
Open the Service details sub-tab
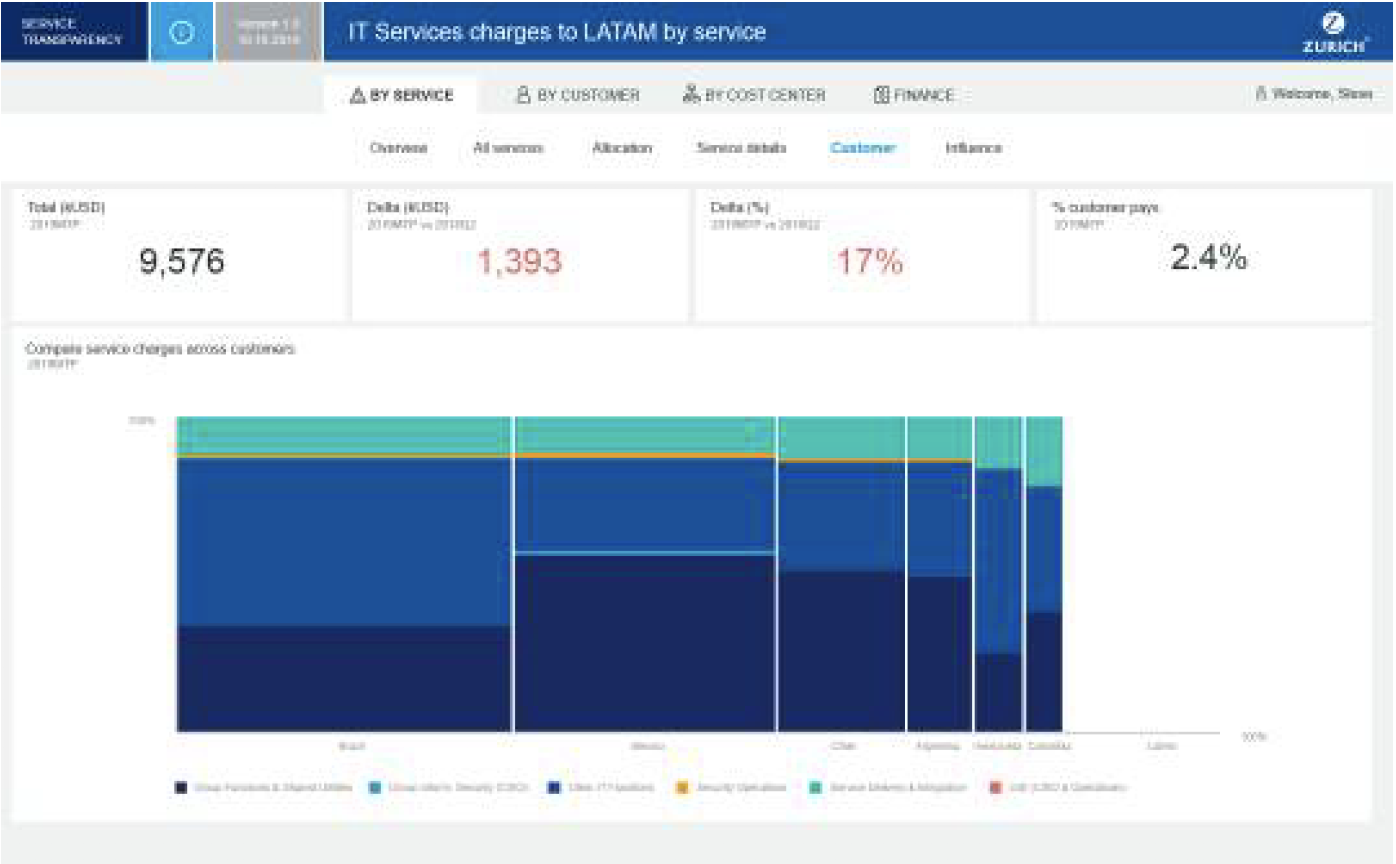click(741, 148)
